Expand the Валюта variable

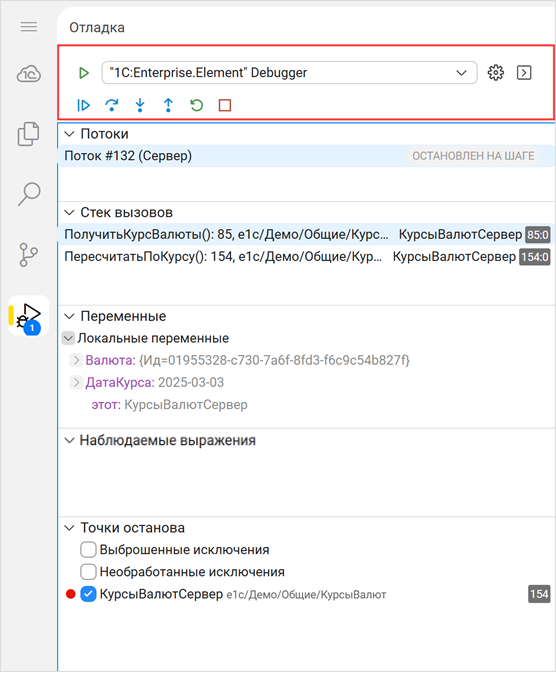point(76,360)
